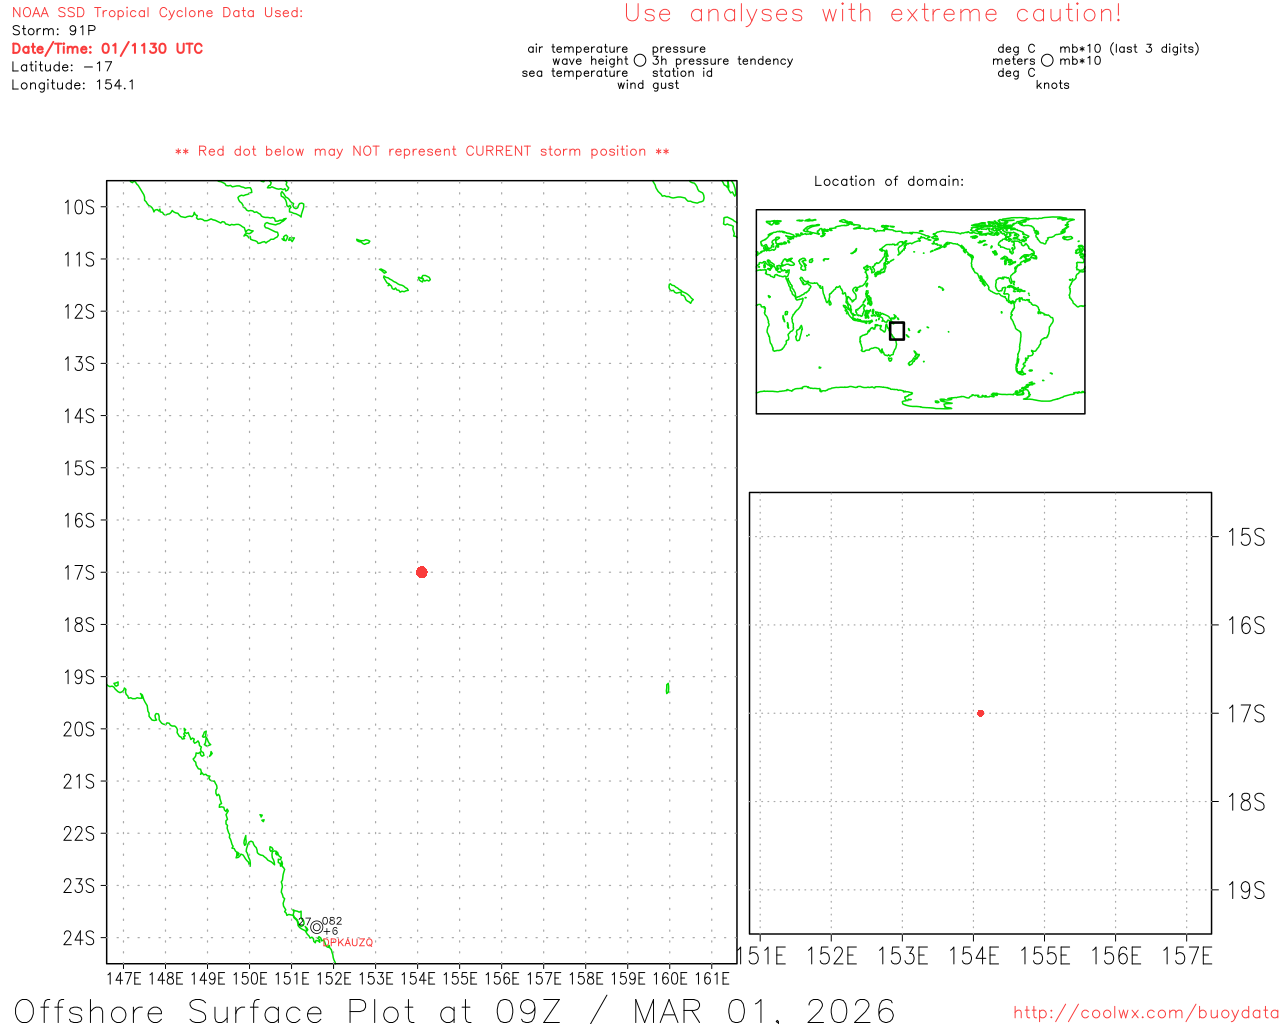Click the 17S label on the zoomed map

[1246, 714]
